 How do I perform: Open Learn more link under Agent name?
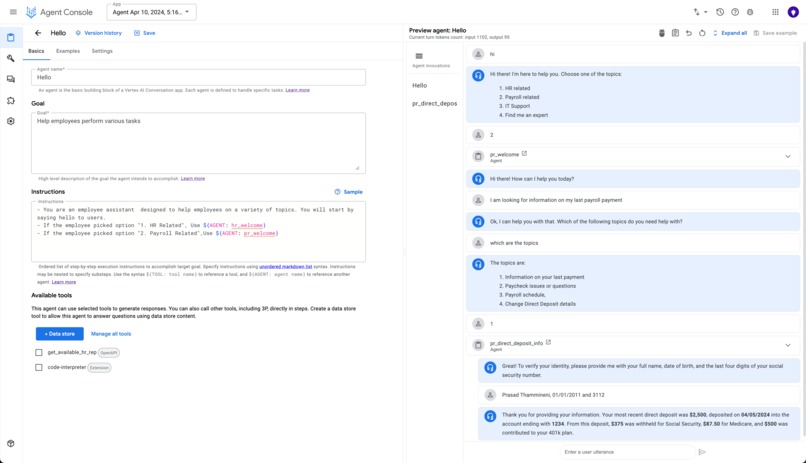click(x=298, y=90)
